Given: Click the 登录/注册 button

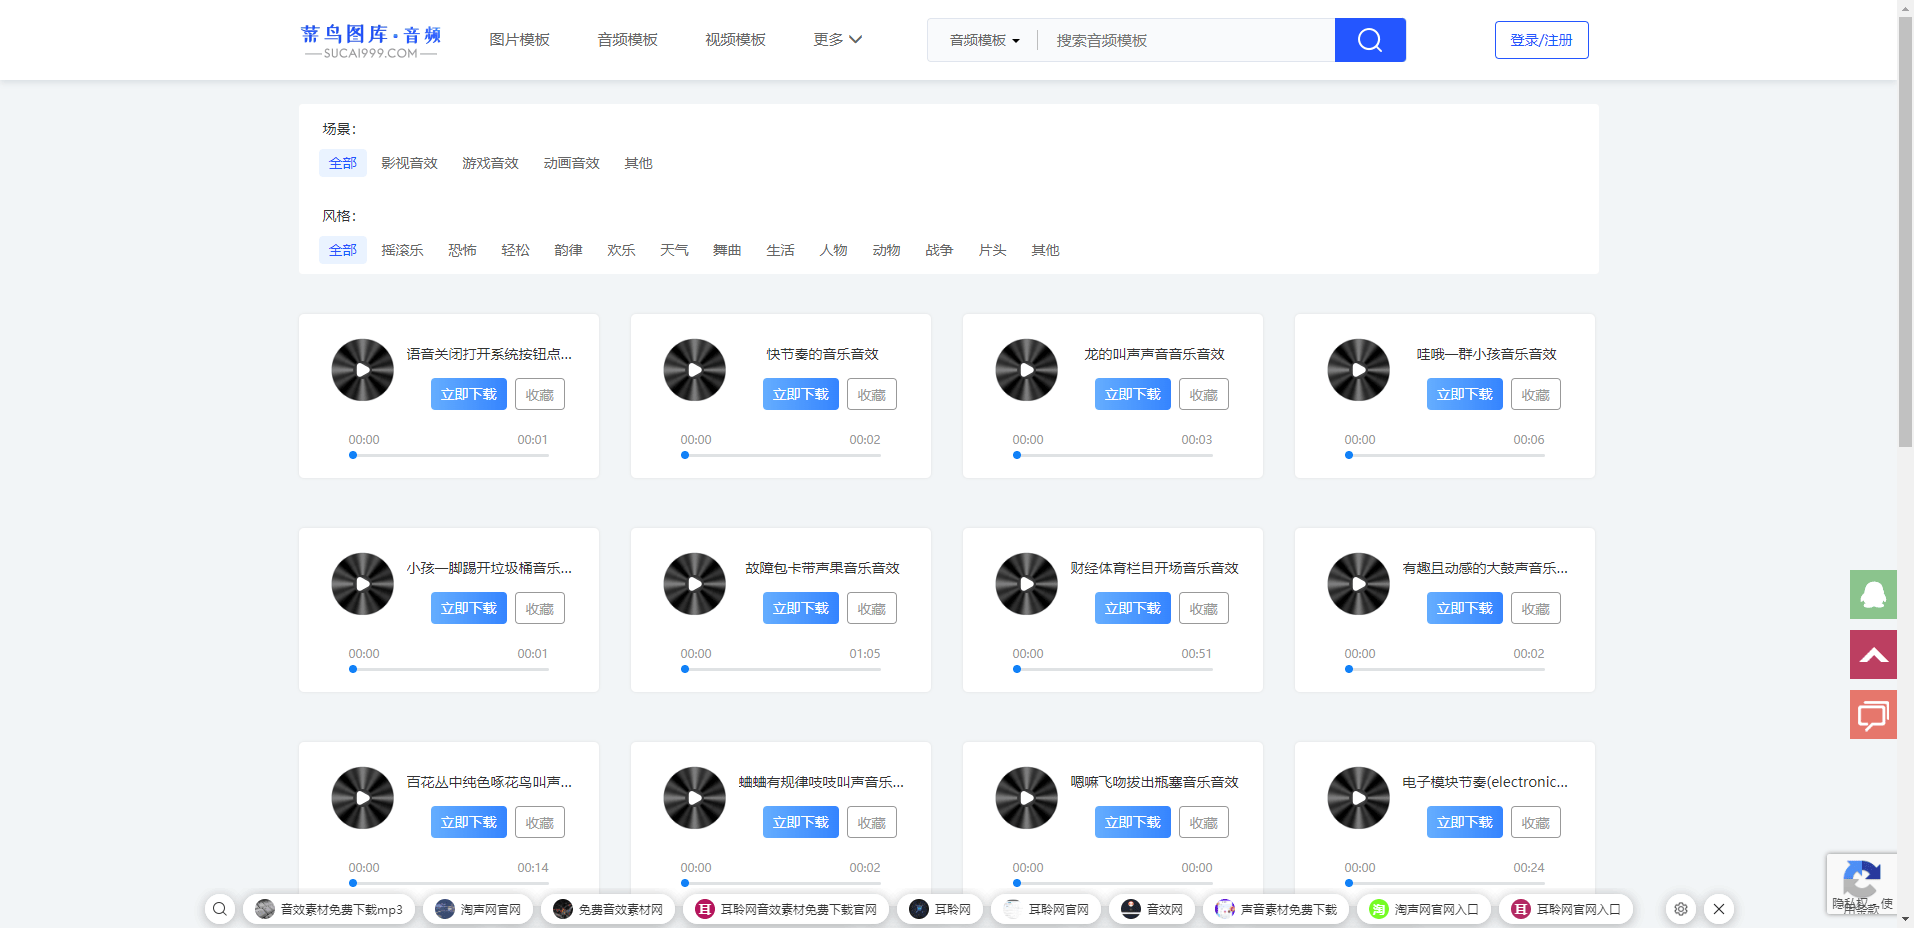Looking at the screenshot, I should pos(1541,40).
